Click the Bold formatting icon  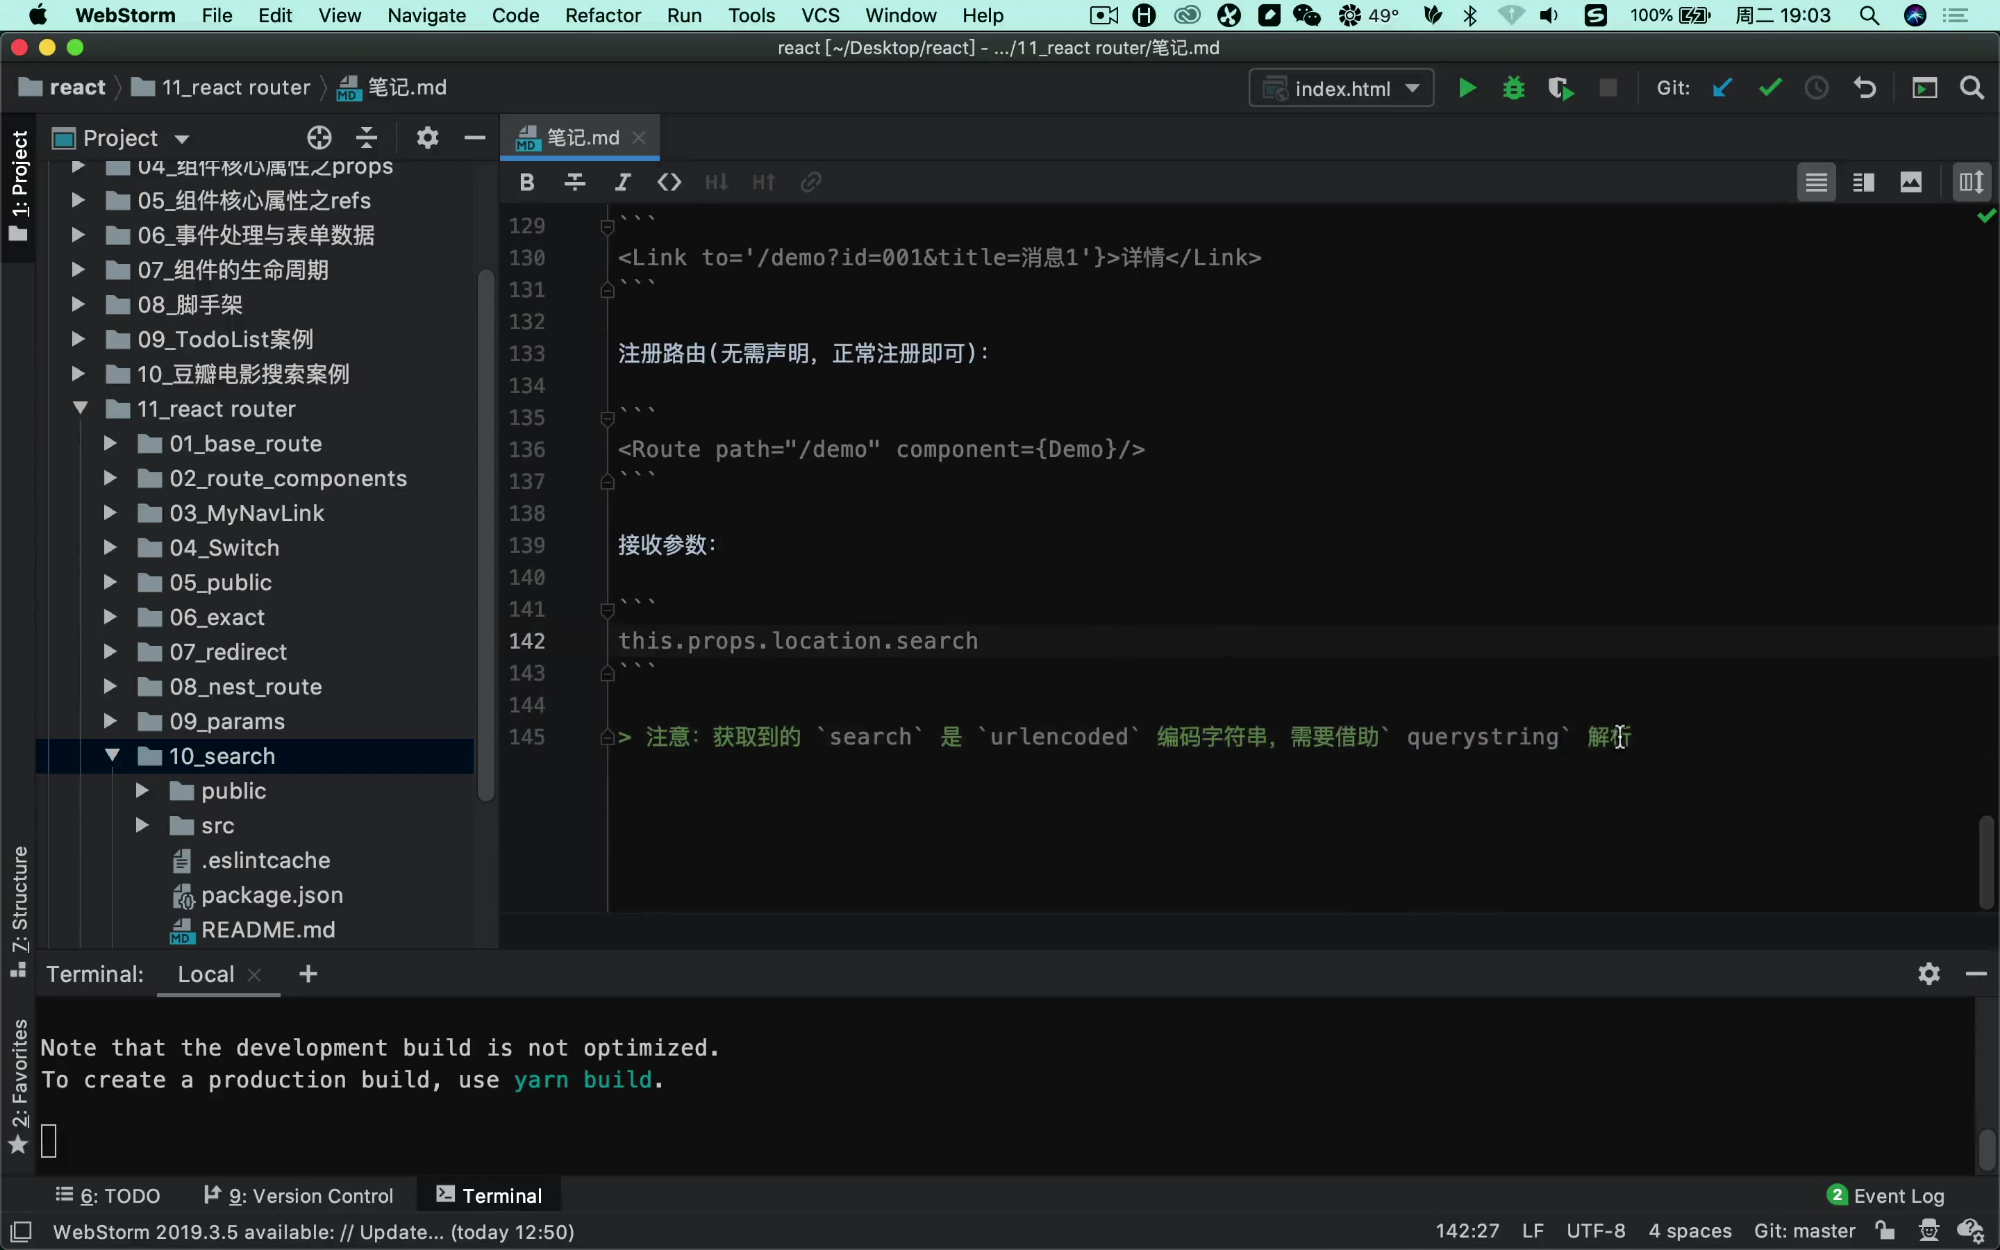(527, 182)
